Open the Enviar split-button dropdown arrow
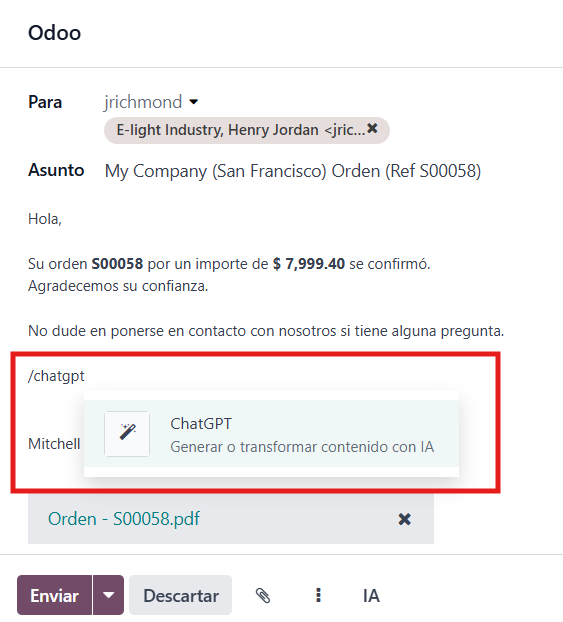Image resolution: width=563 pixels, height=622 pixels. click(108, 595)
